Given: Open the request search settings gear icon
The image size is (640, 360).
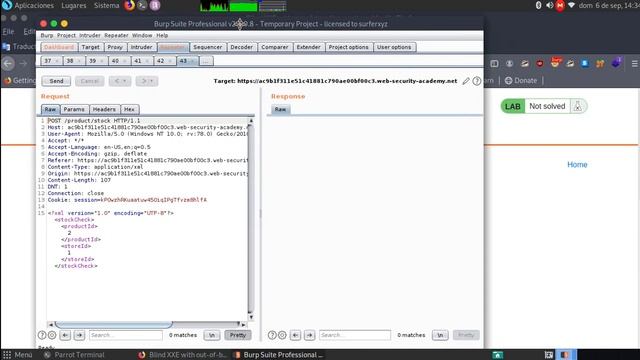Looking at the screenshot, I should [x=52, y=335].
